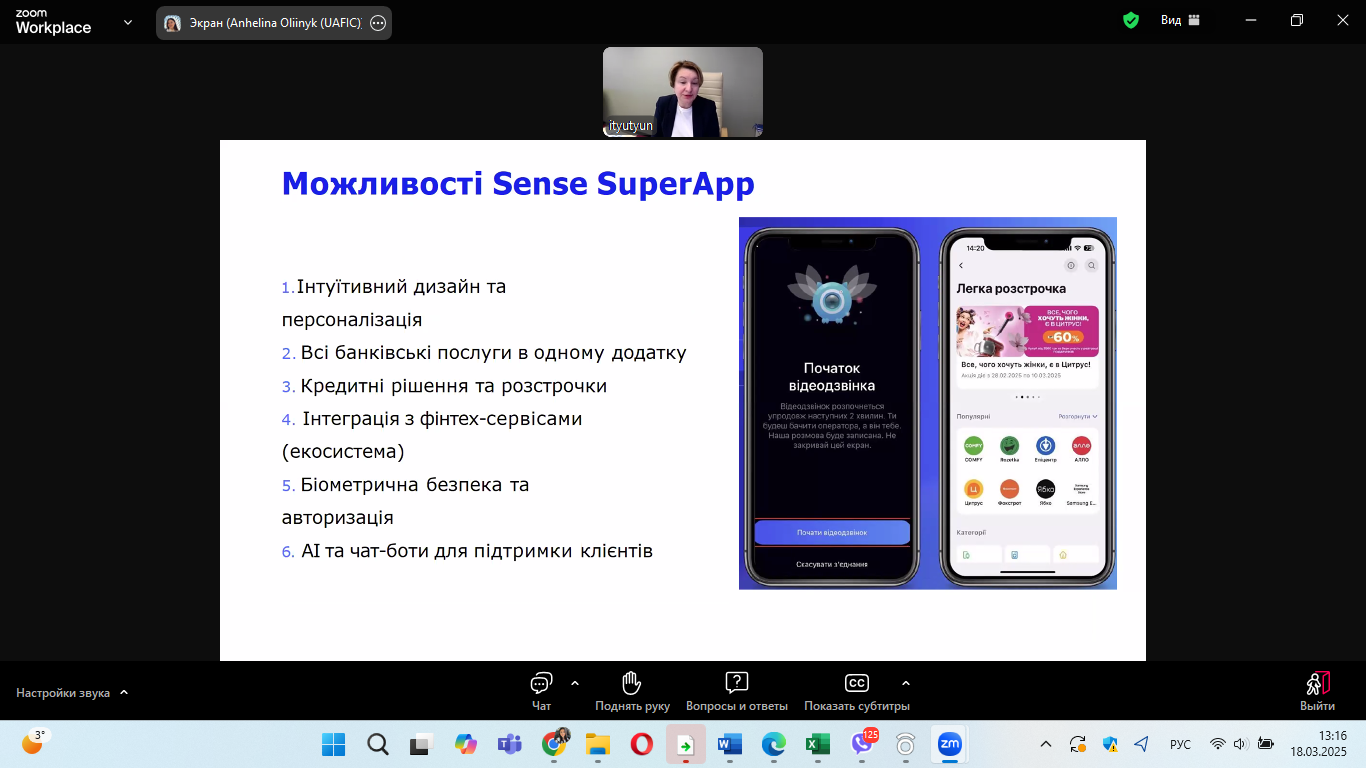Expand the audio settings chevron

pyautogui.click(x=124, y=692)
